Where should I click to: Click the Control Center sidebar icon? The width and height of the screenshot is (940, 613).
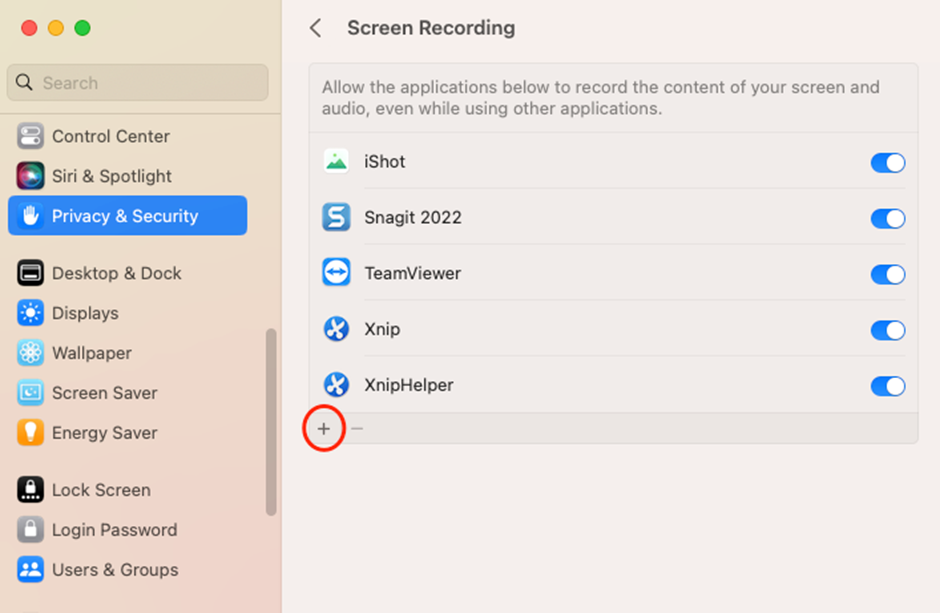point(30,136)
